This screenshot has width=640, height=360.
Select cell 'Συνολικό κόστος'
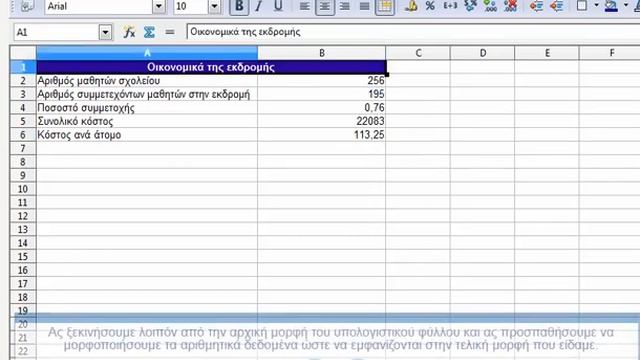tap(147, 121)
